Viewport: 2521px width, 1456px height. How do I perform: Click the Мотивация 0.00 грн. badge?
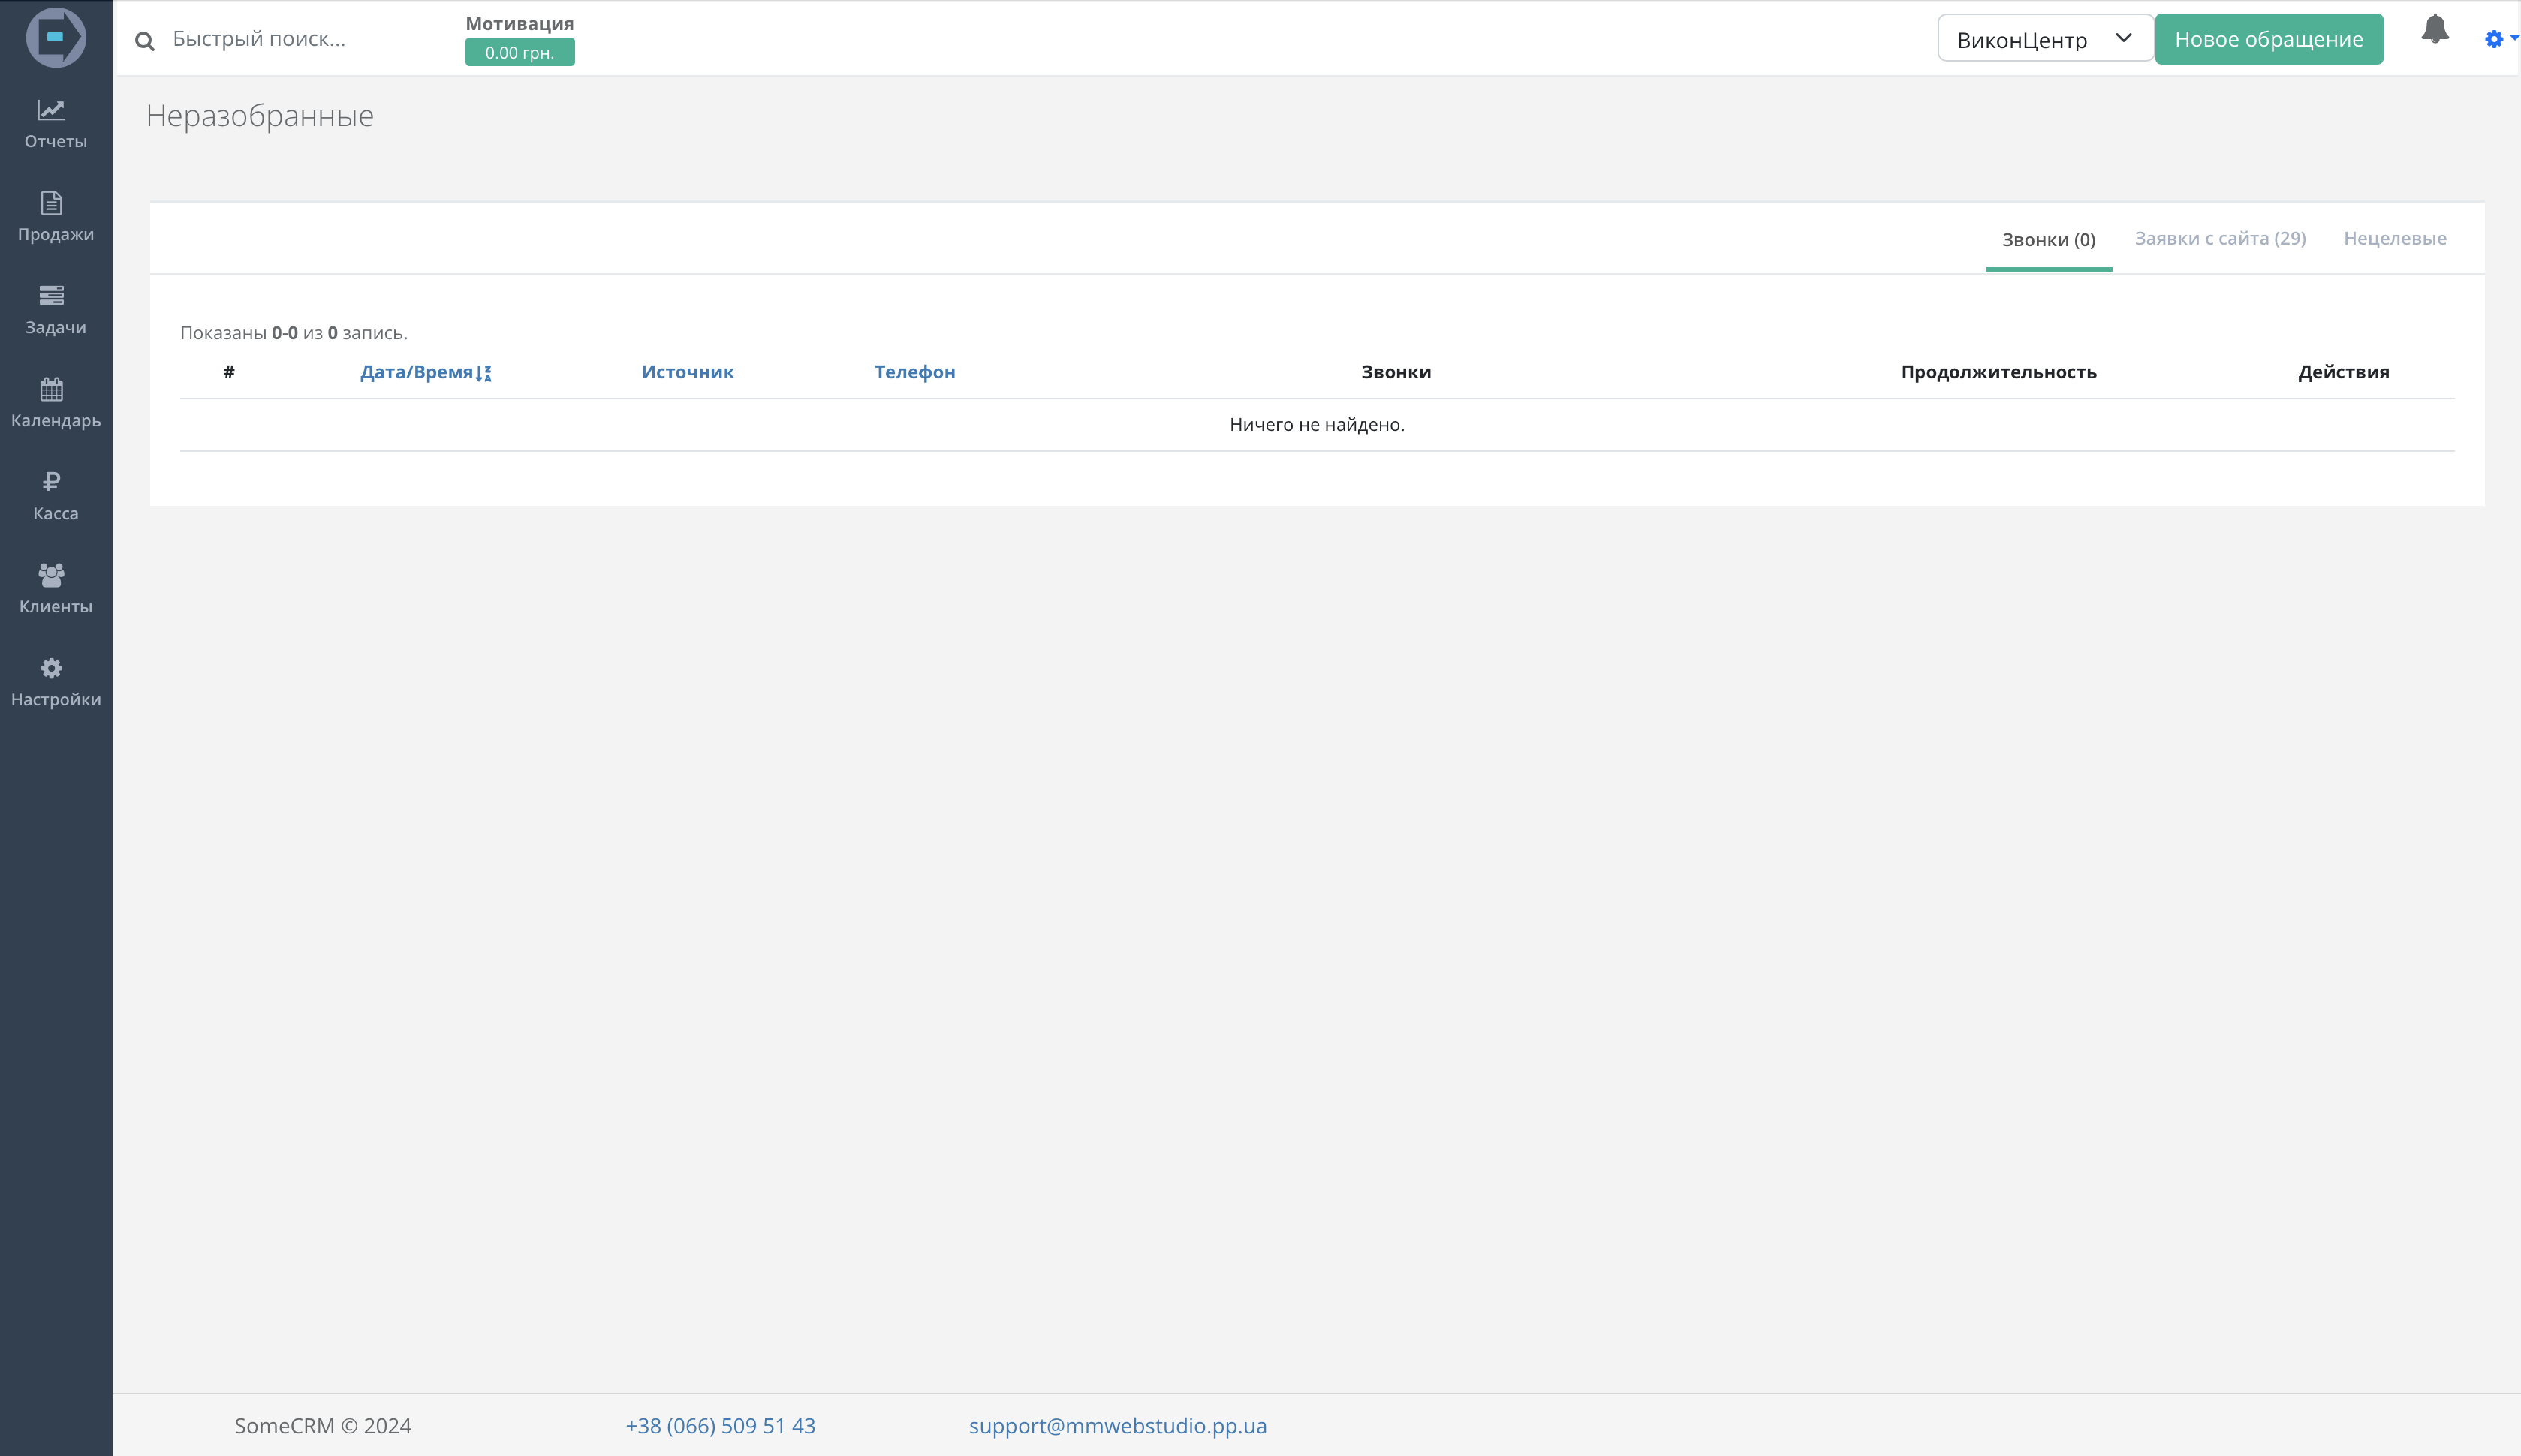coord(519,52)
